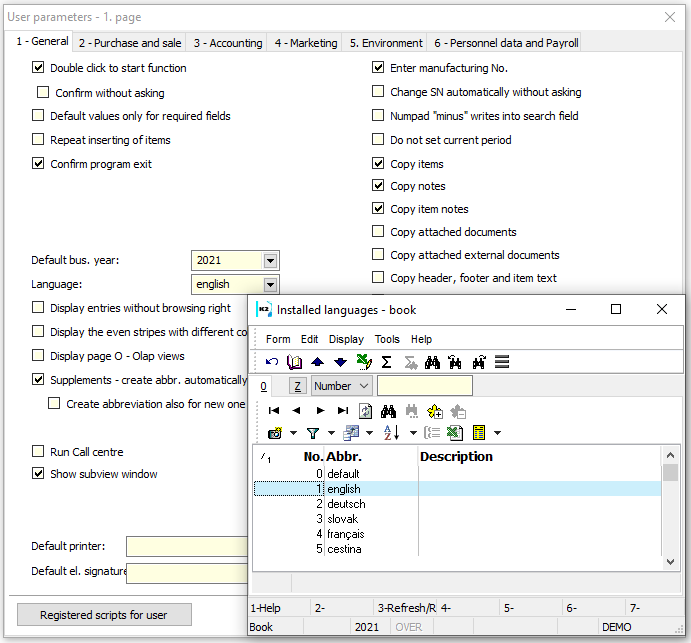Open the Language dropdown arrow
Screen dimensions: 691x643
pyautogui.click(x=270, y=285)
